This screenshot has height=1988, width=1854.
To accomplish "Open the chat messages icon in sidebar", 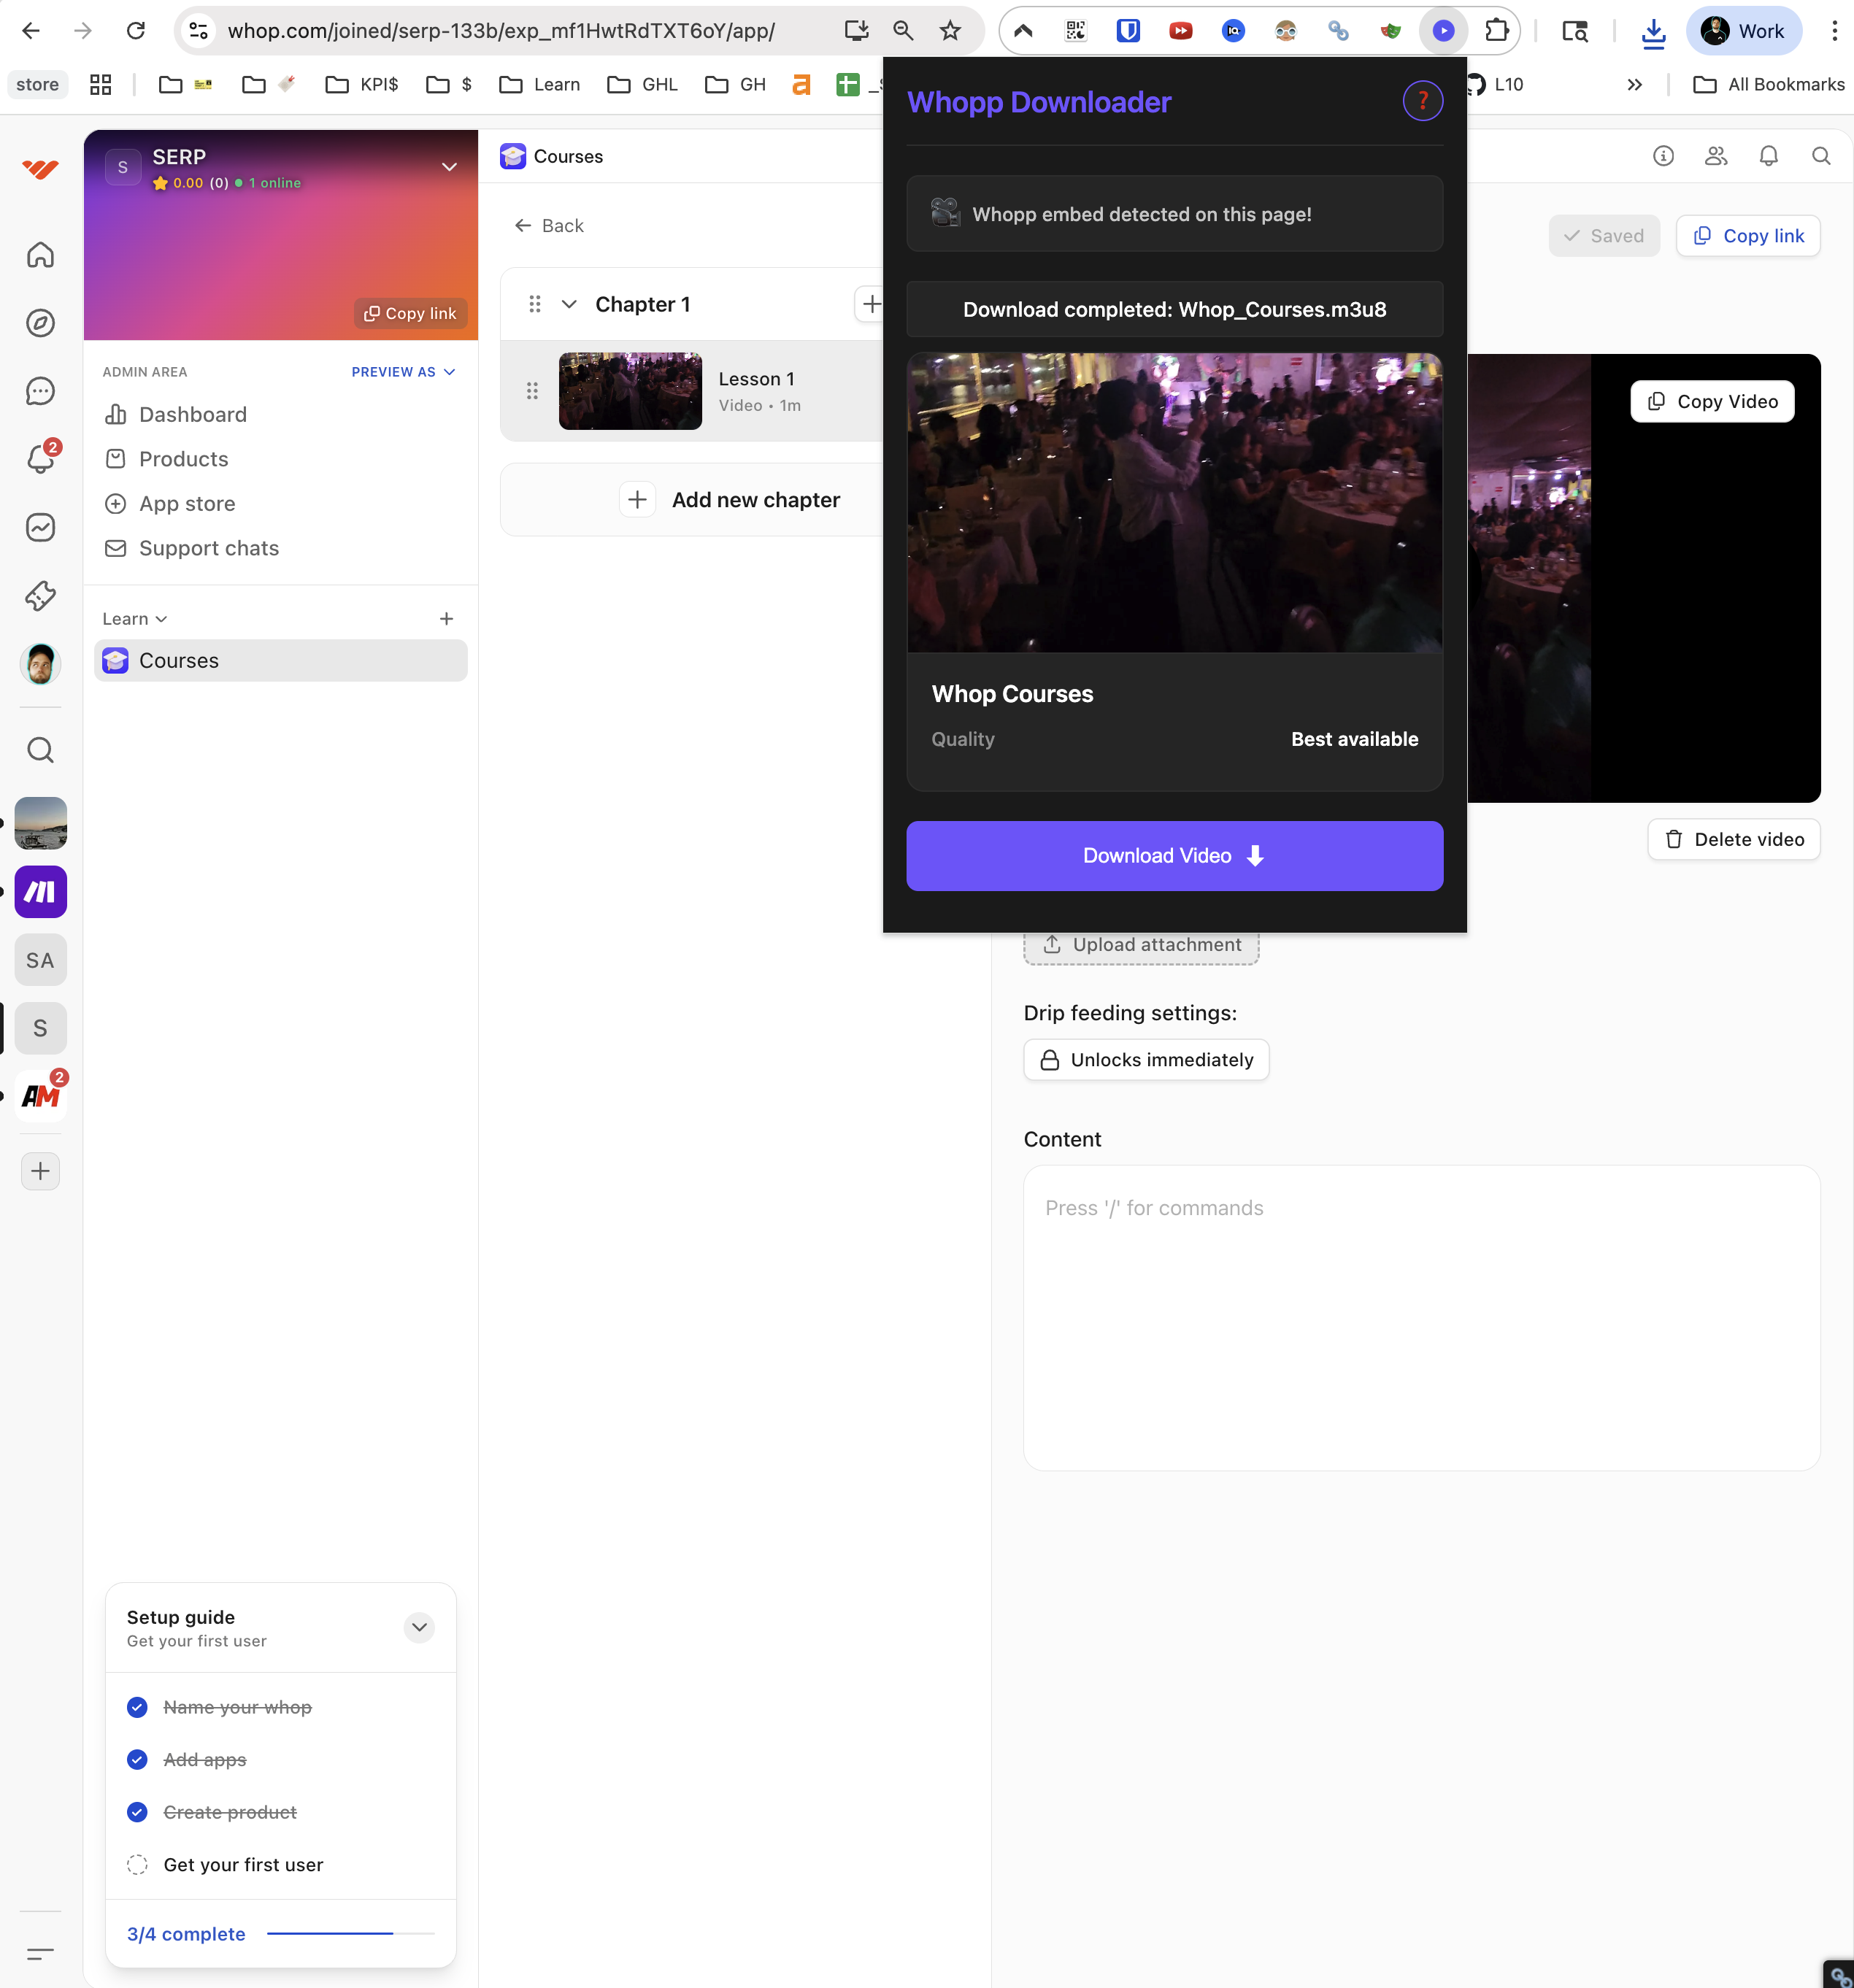I will (40, 391).
